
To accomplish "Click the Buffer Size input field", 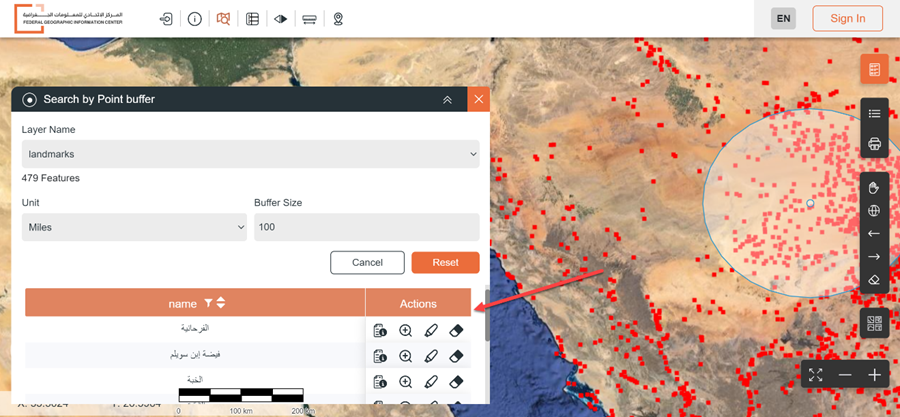I will (367, 227).
